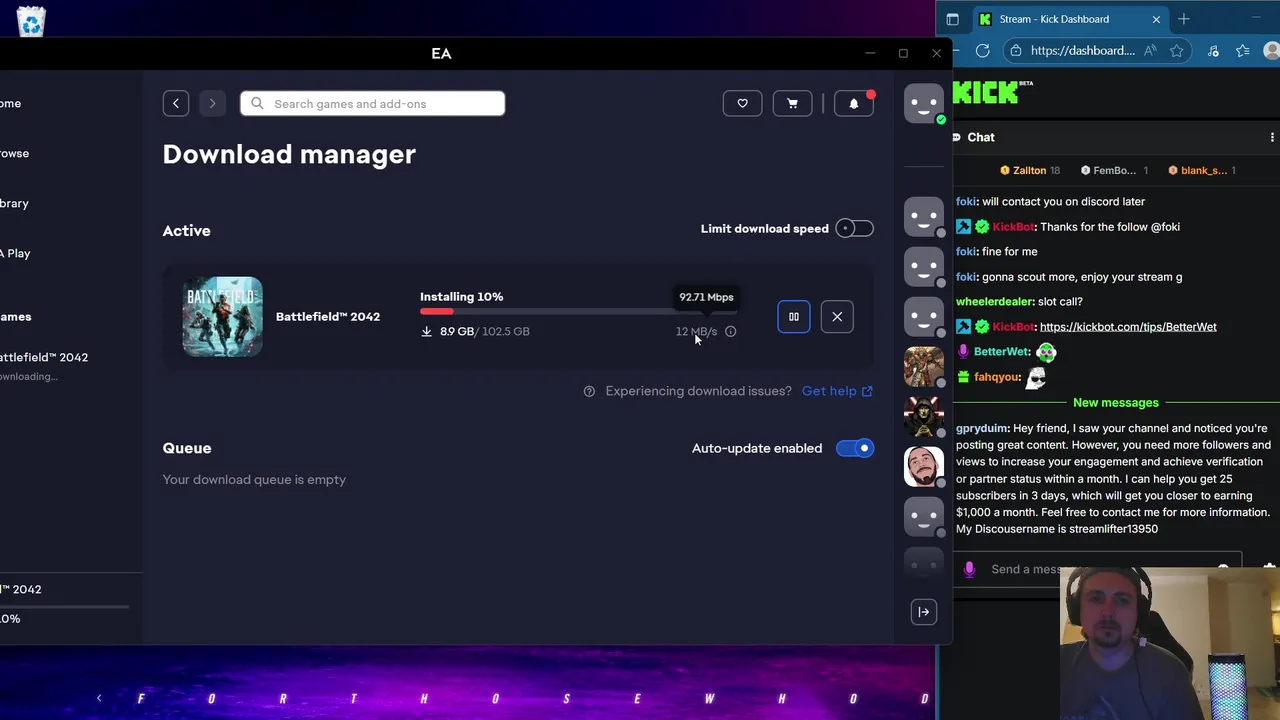Click the Search games and add-ons field
This screenshot has width=1280, height=720.
pos(372,103)
